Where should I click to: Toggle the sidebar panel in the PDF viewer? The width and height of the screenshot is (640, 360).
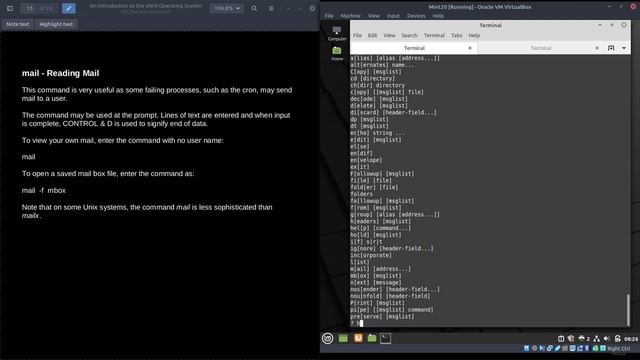tap(10, 8)
